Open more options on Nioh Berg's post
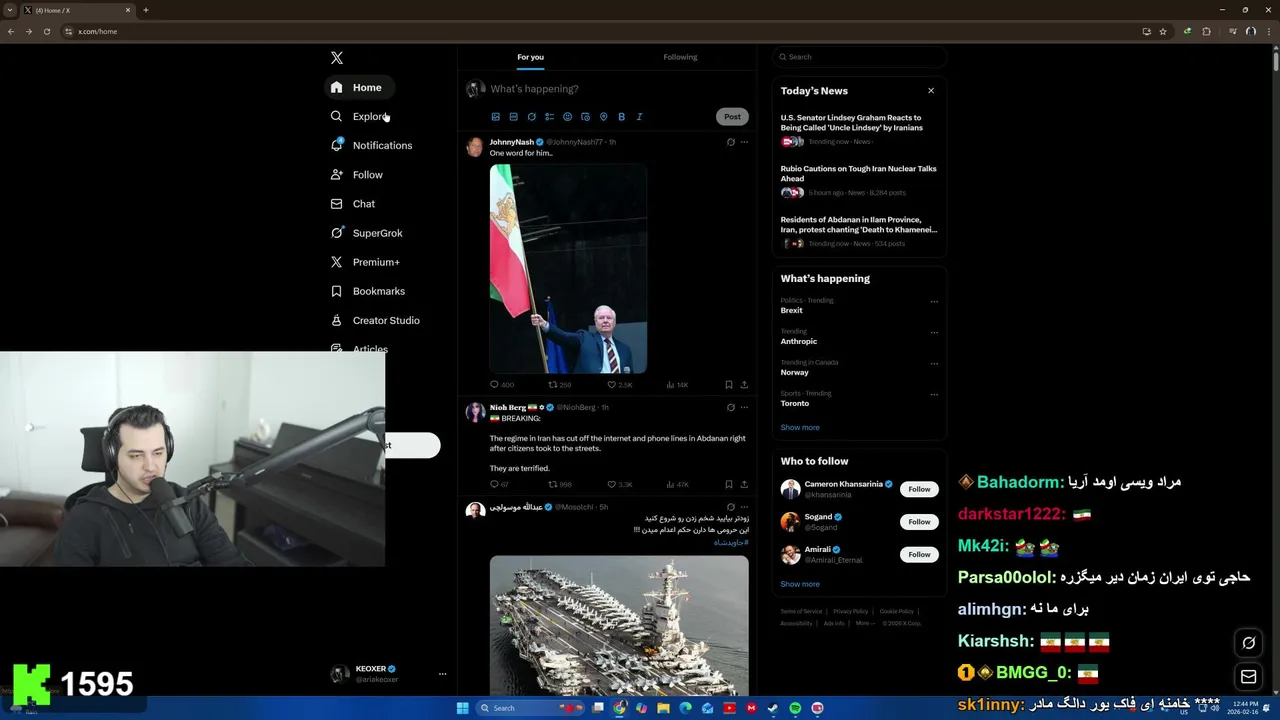This screenshot has height=720, width=1280. pyautogui.click(x=744, y=408)
